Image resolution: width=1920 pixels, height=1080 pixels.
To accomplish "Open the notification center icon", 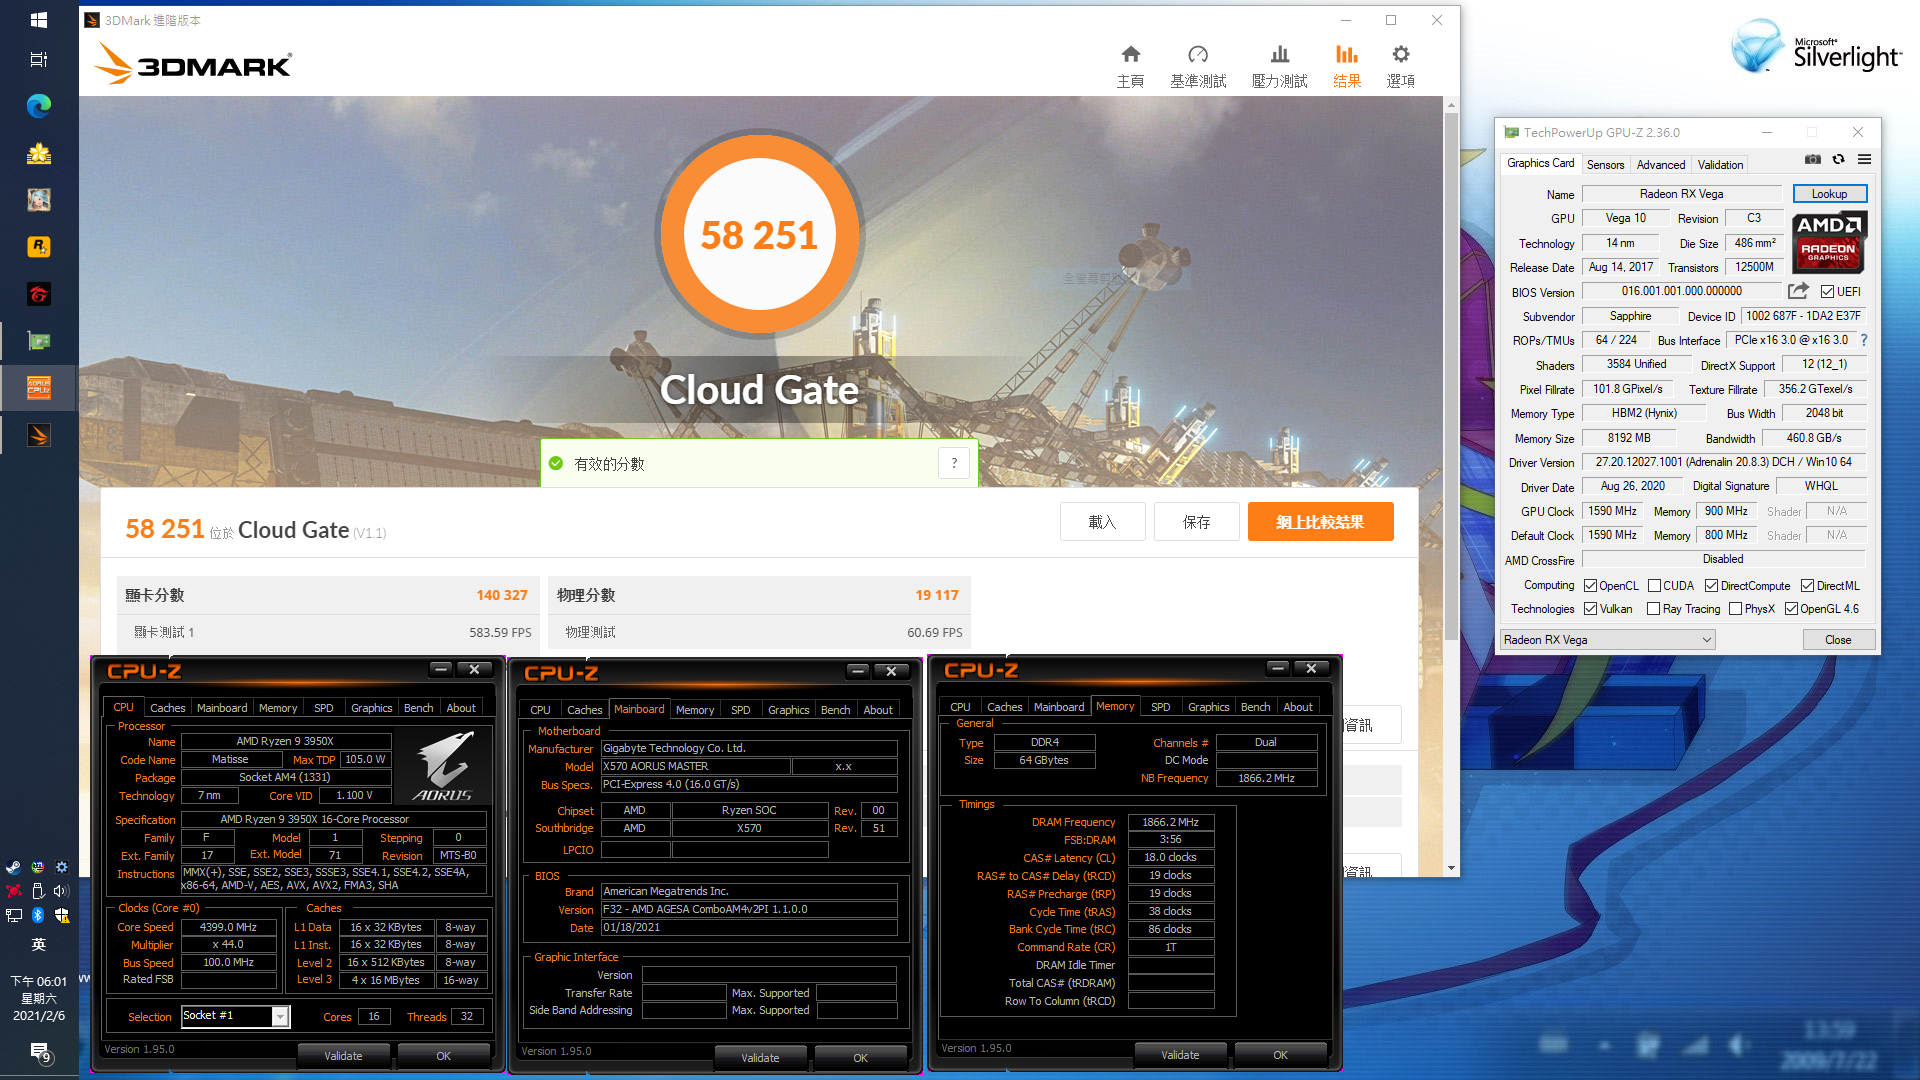I will coord(40,1052).
